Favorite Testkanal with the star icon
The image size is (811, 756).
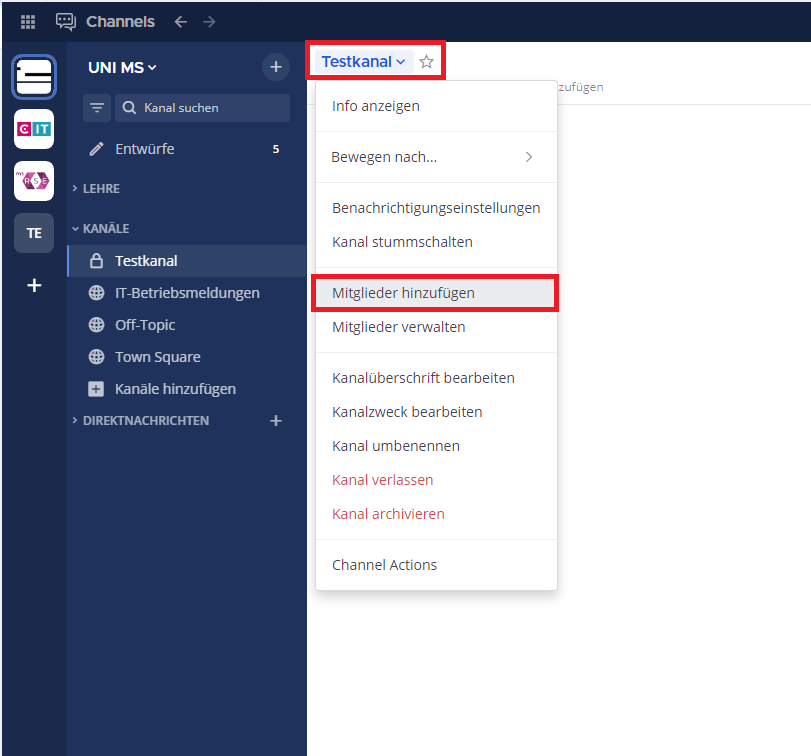click(x=427, y=62)
